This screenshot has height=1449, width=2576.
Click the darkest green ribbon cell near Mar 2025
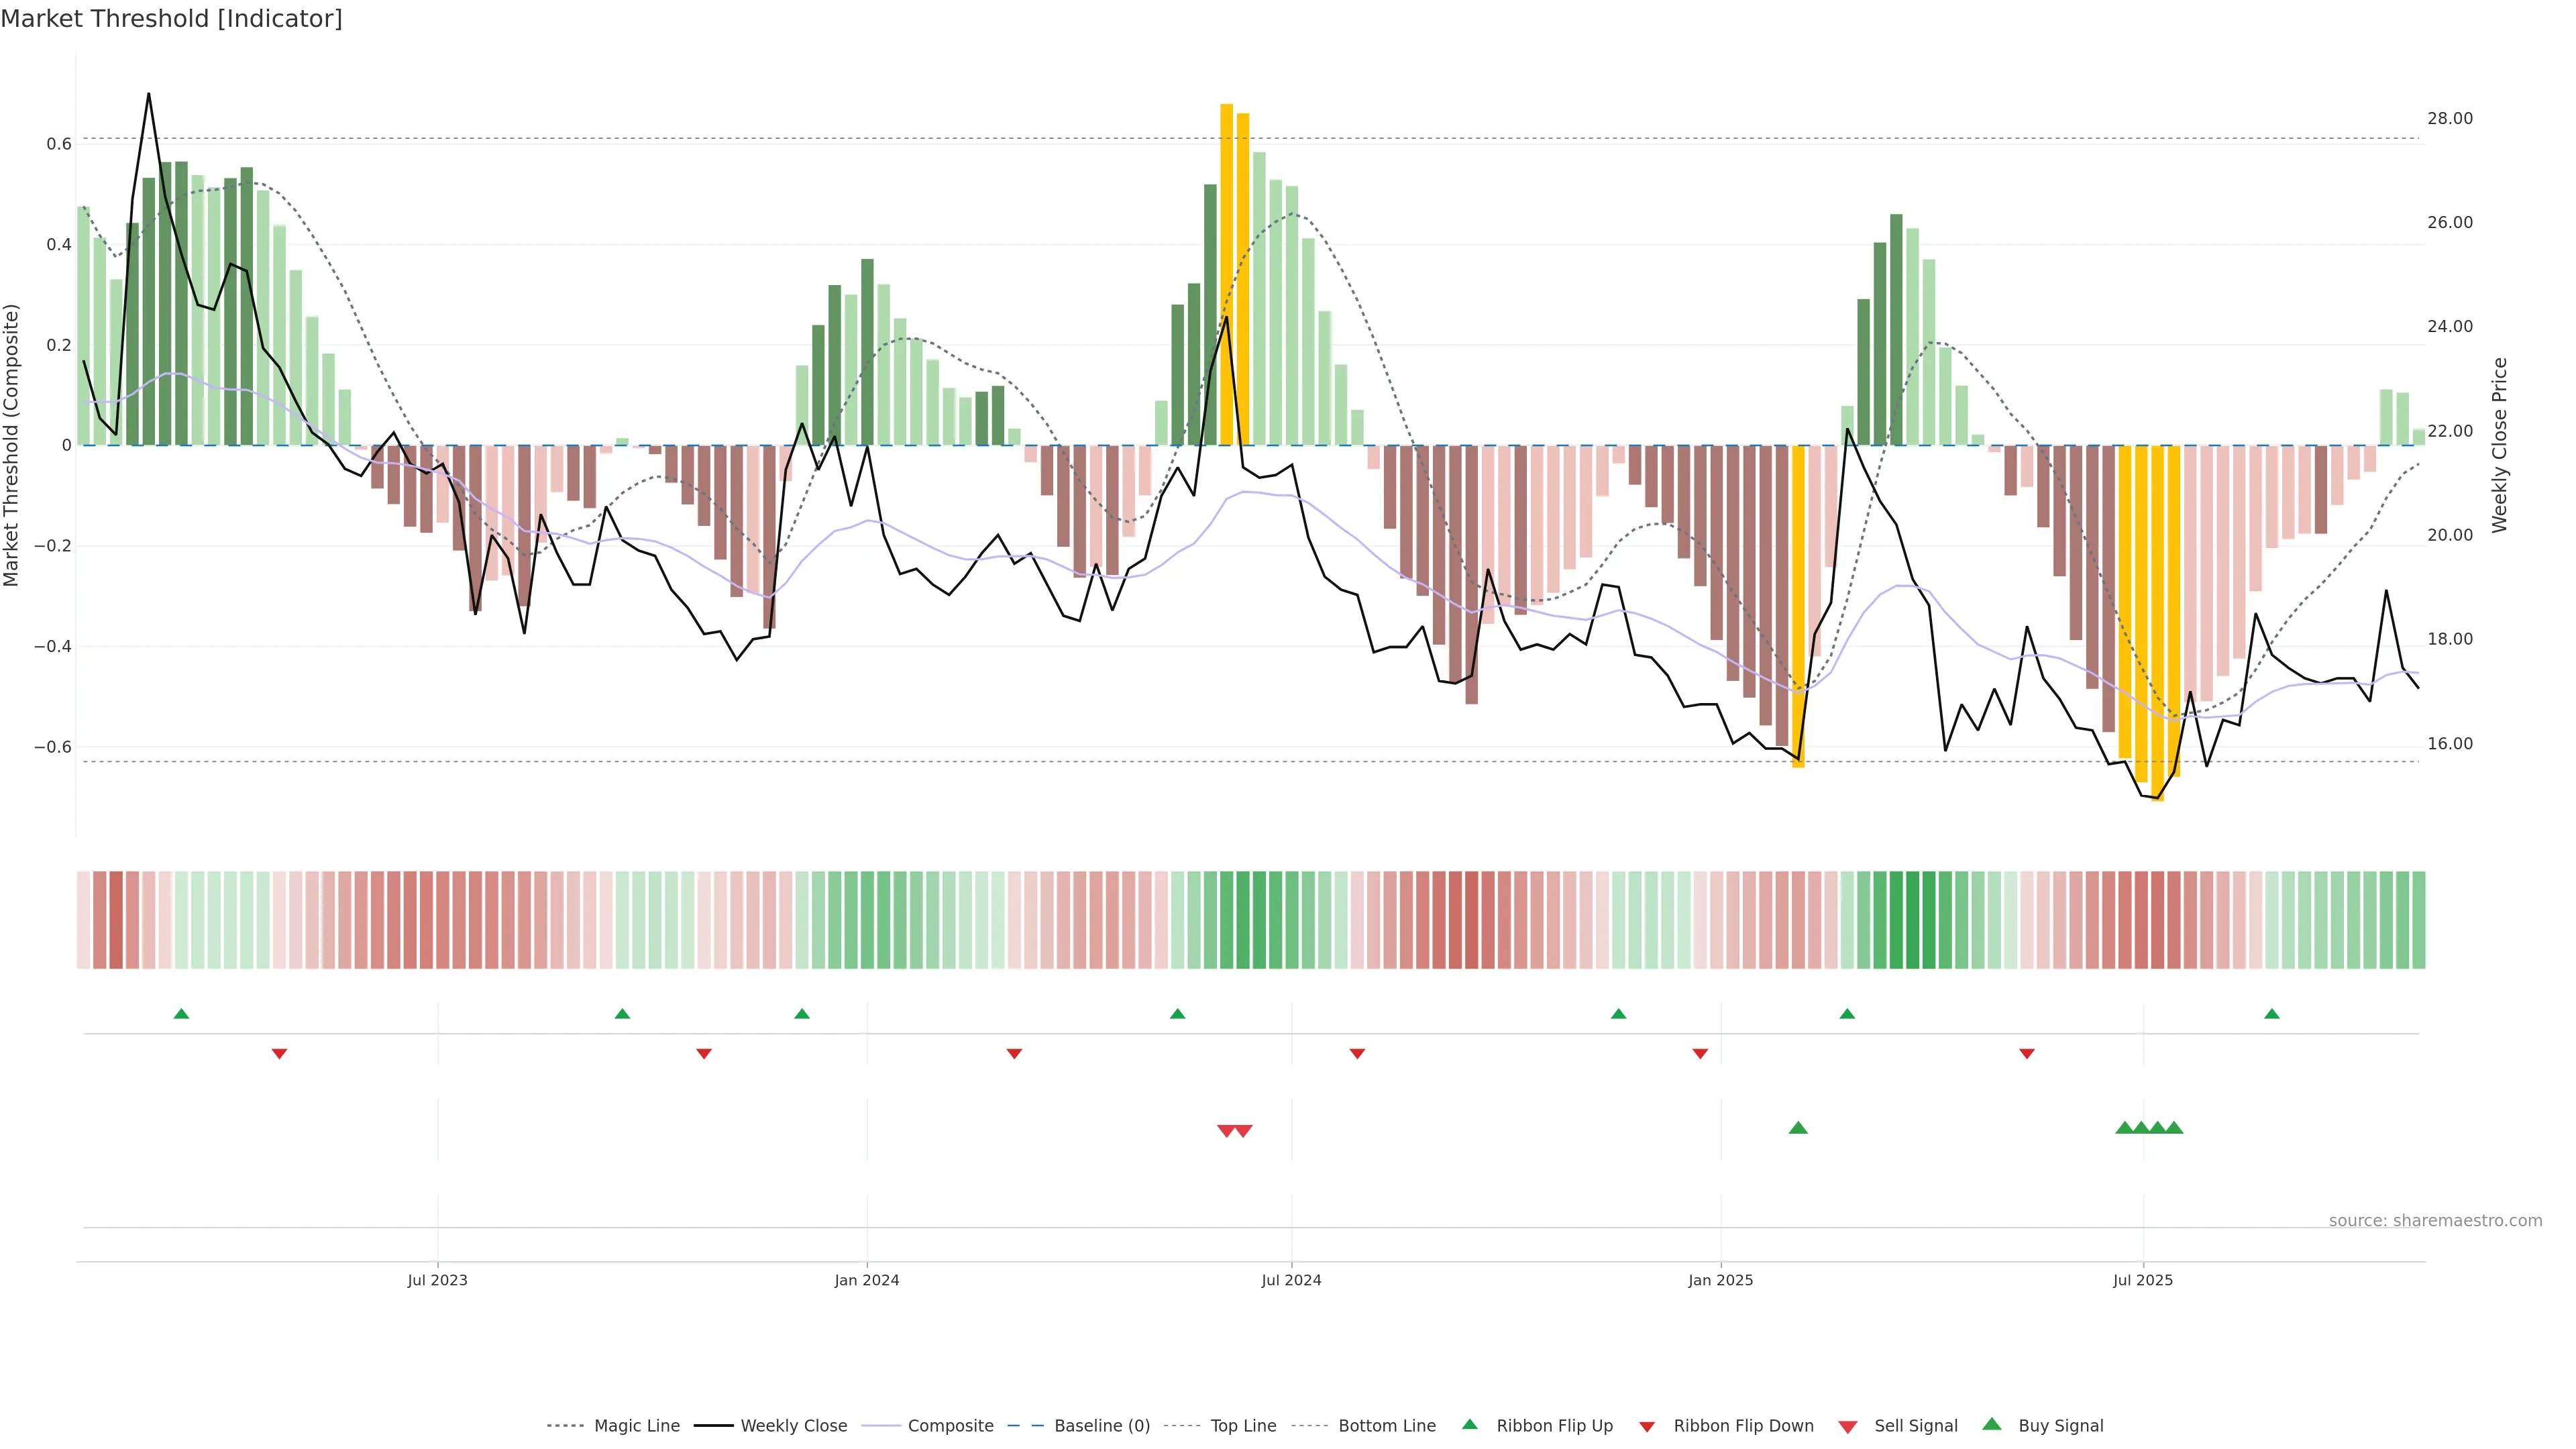click(1913, 920)
